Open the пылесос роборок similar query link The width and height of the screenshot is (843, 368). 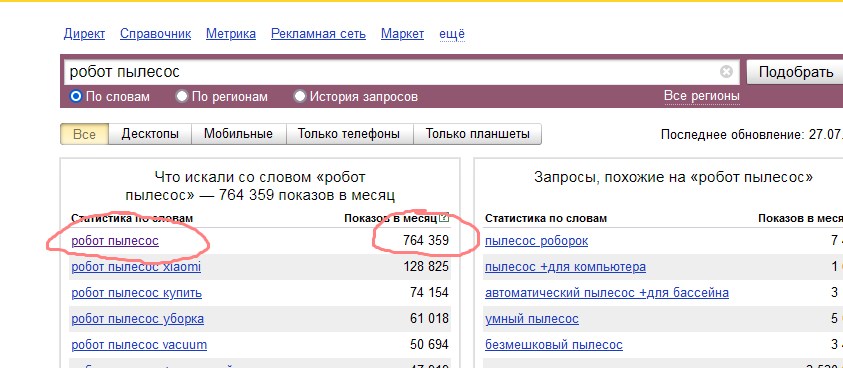[x=537, y=241]
